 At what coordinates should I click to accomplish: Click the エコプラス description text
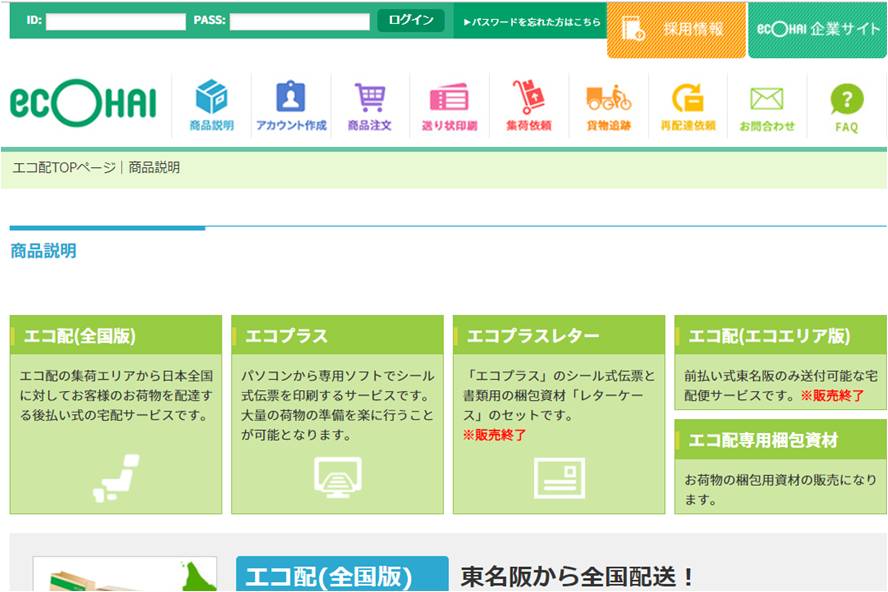338,405
